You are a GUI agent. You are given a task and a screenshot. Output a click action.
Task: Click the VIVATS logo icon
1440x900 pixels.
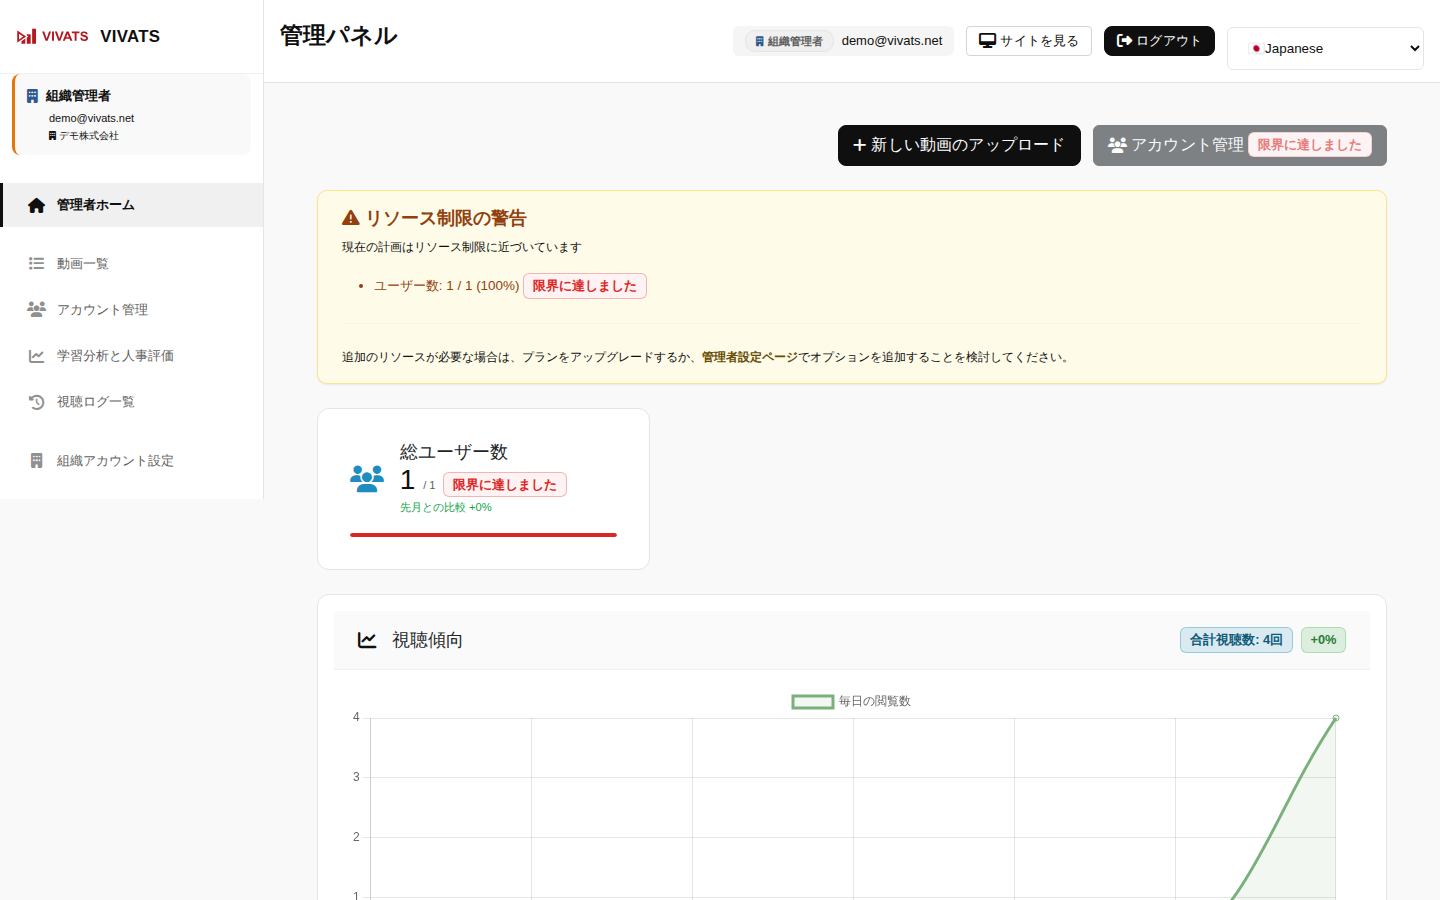pyautogui.click(x=52, y=36)
